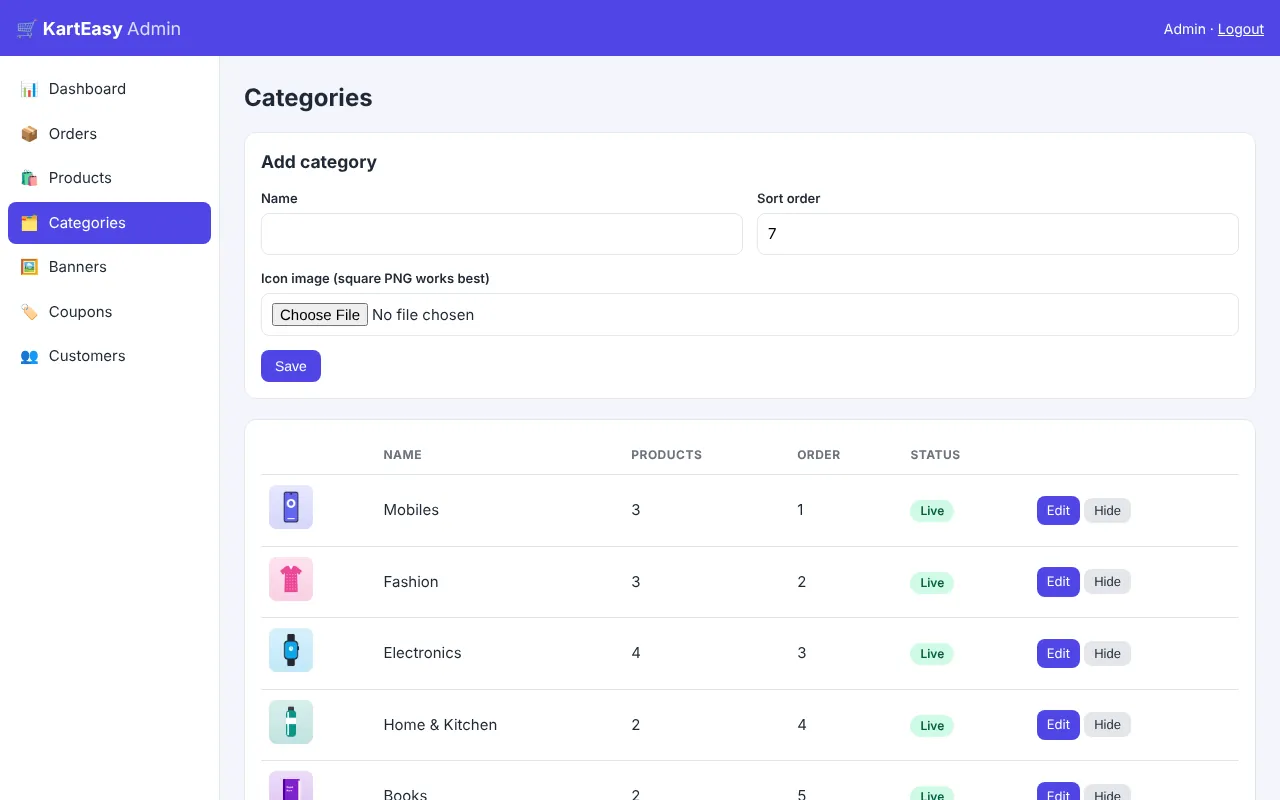Click the Electronics category smartwatch icon
This screenshot has width=1280, height=800.
[291, 650]
